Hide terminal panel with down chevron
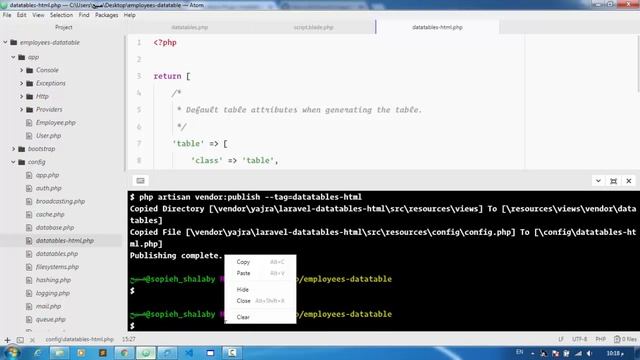The image size is (640, 360). (x=598, y=181)
